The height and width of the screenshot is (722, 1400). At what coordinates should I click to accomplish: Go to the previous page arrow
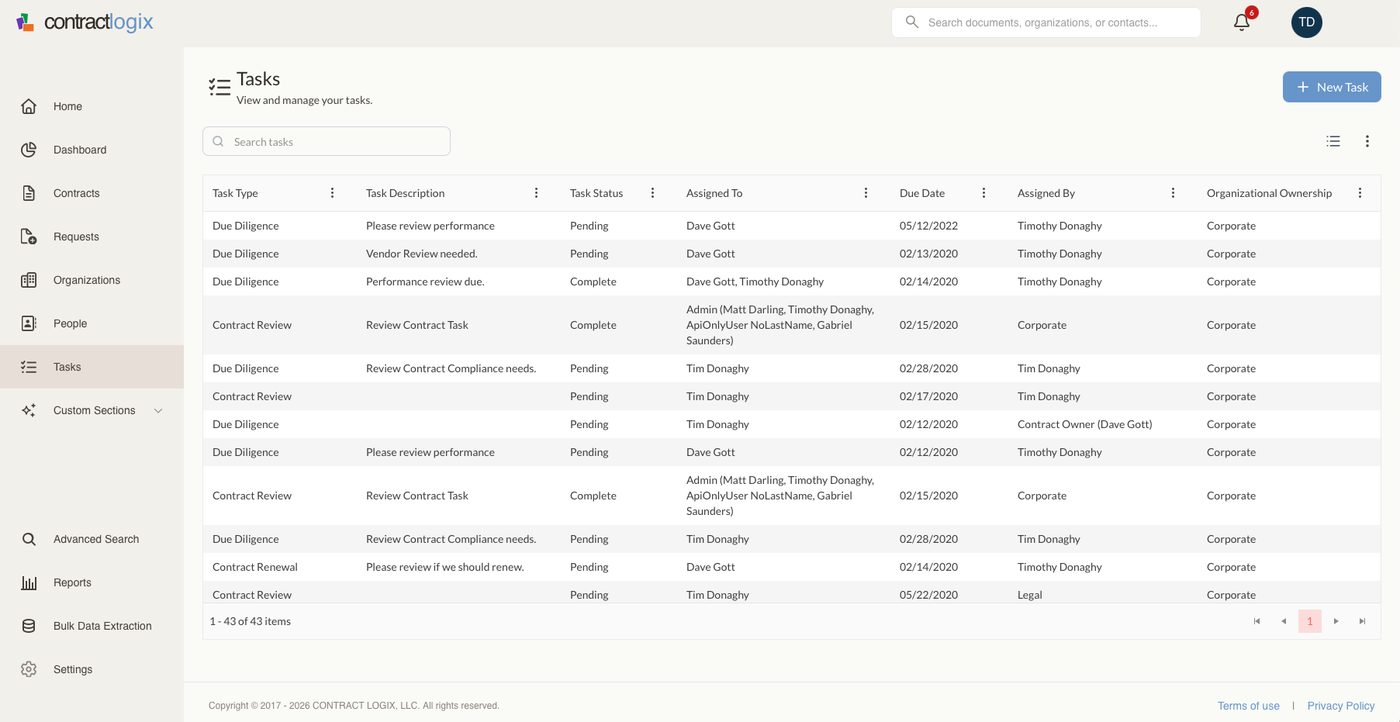click(x=1284, y=621)
